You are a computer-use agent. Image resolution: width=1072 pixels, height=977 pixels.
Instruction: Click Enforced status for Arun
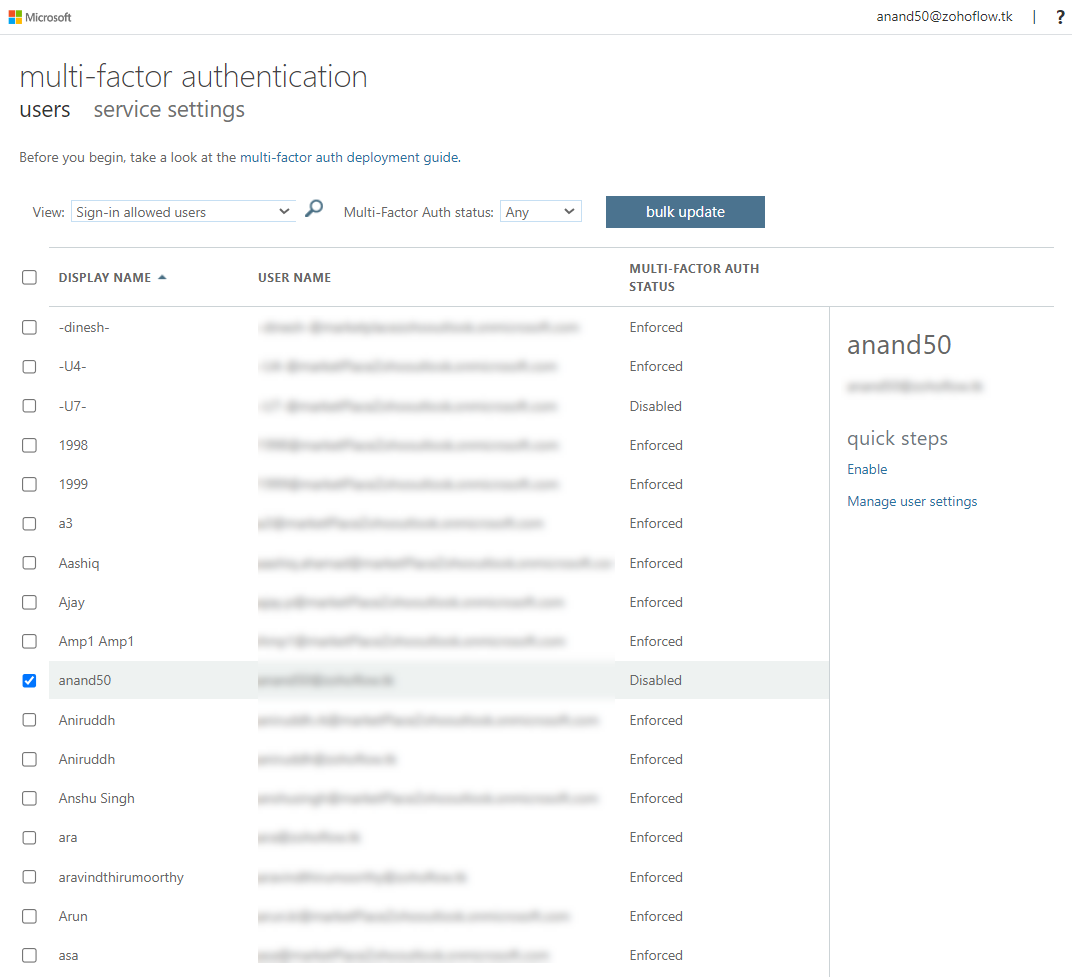click(656, 916)
